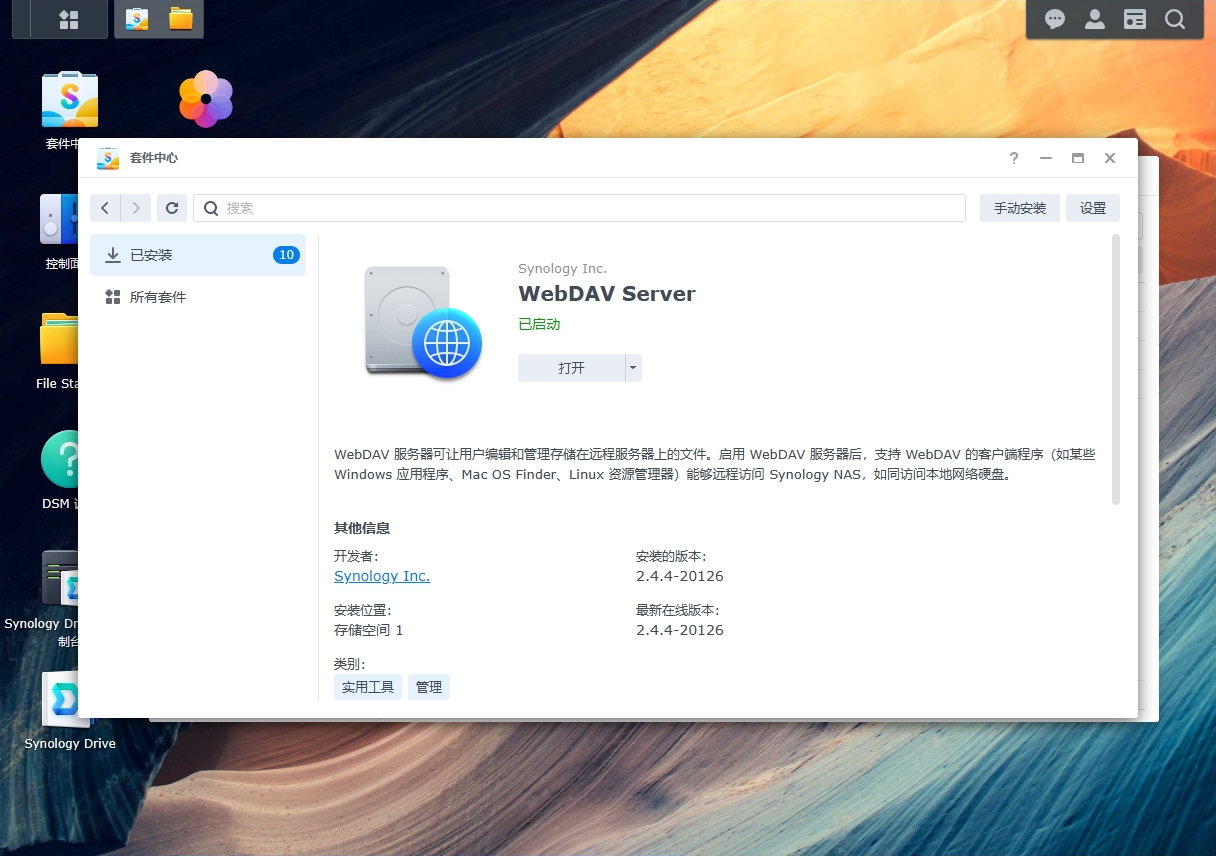Click the 手动安装 button

click(x=1019, y=208)
